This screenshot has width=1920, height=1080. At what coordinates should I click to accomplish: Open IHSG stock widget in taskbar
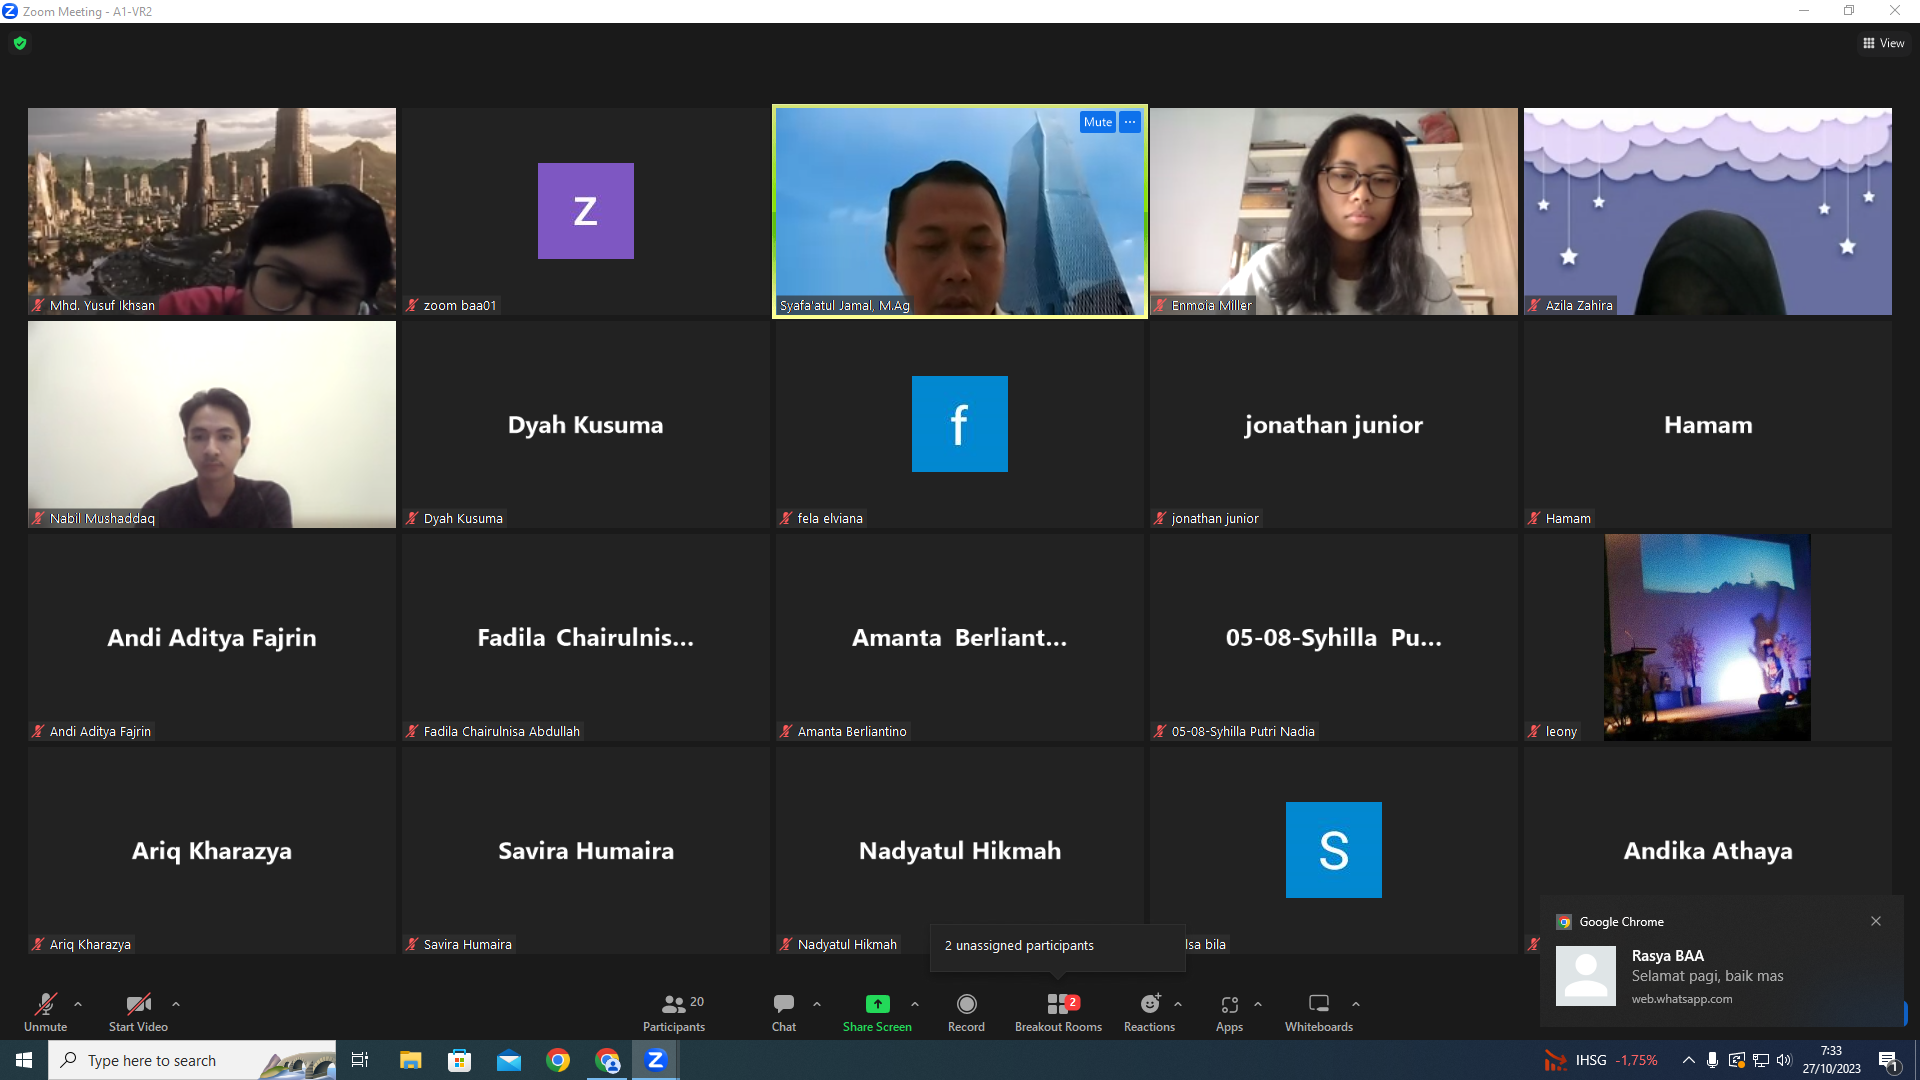1601,1060
